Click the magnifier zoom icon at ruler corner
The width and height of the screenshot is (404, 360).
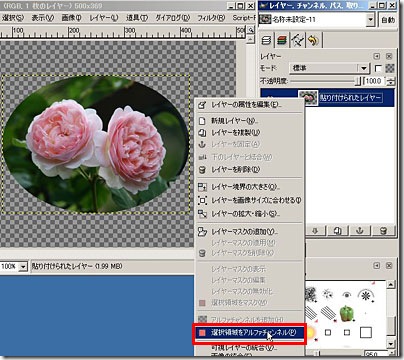[x=251, y=30]
